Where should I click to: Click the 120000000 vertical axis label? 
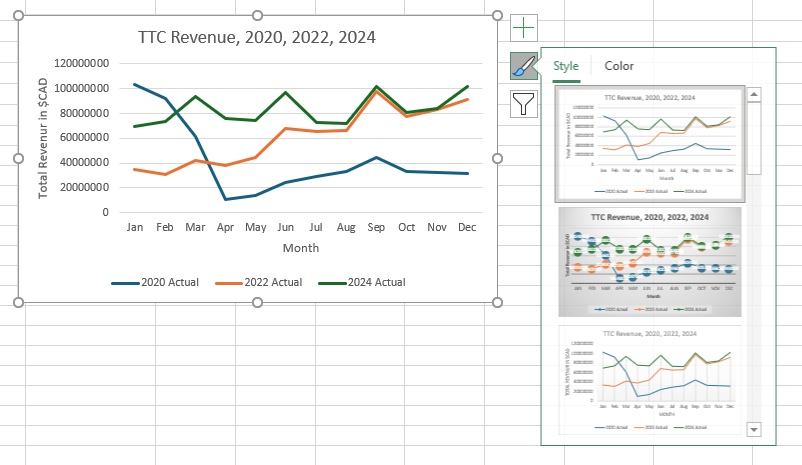[x=81, y=63]
